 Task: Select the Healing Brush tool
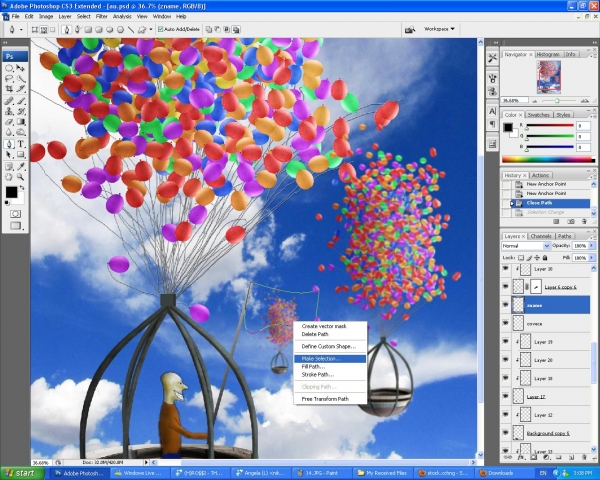pos(9,101)
